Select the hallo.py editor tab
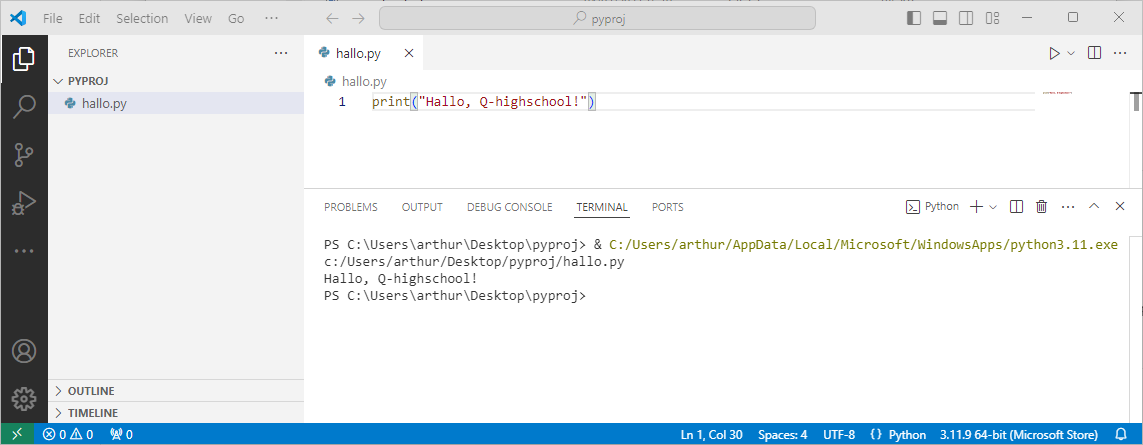The image size is (1143, 445). coord(363,53)
